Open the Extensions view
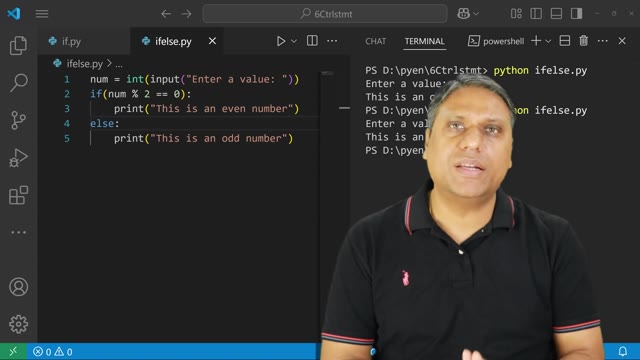 tap(18, 196)
